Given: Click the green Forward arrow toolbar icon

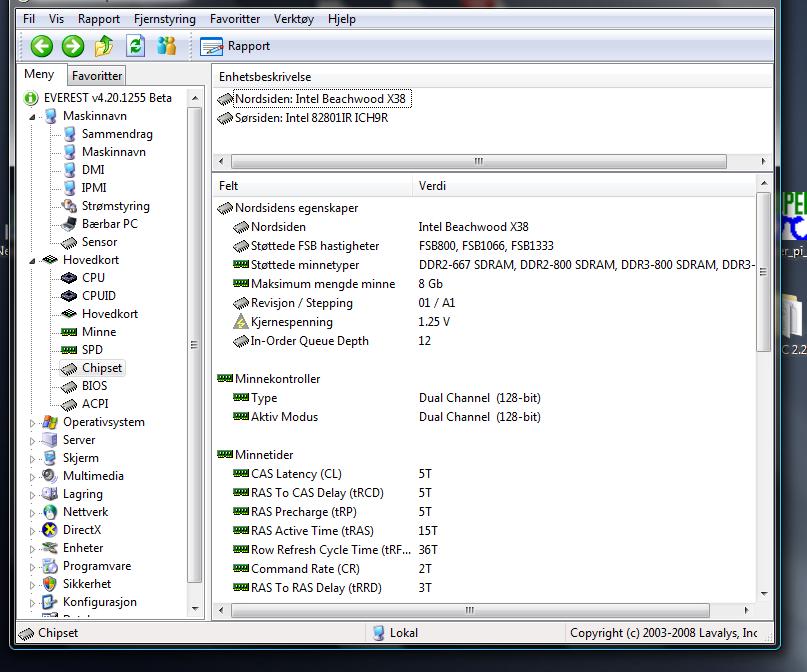Looking at the screenshot, I should [73, 46].
